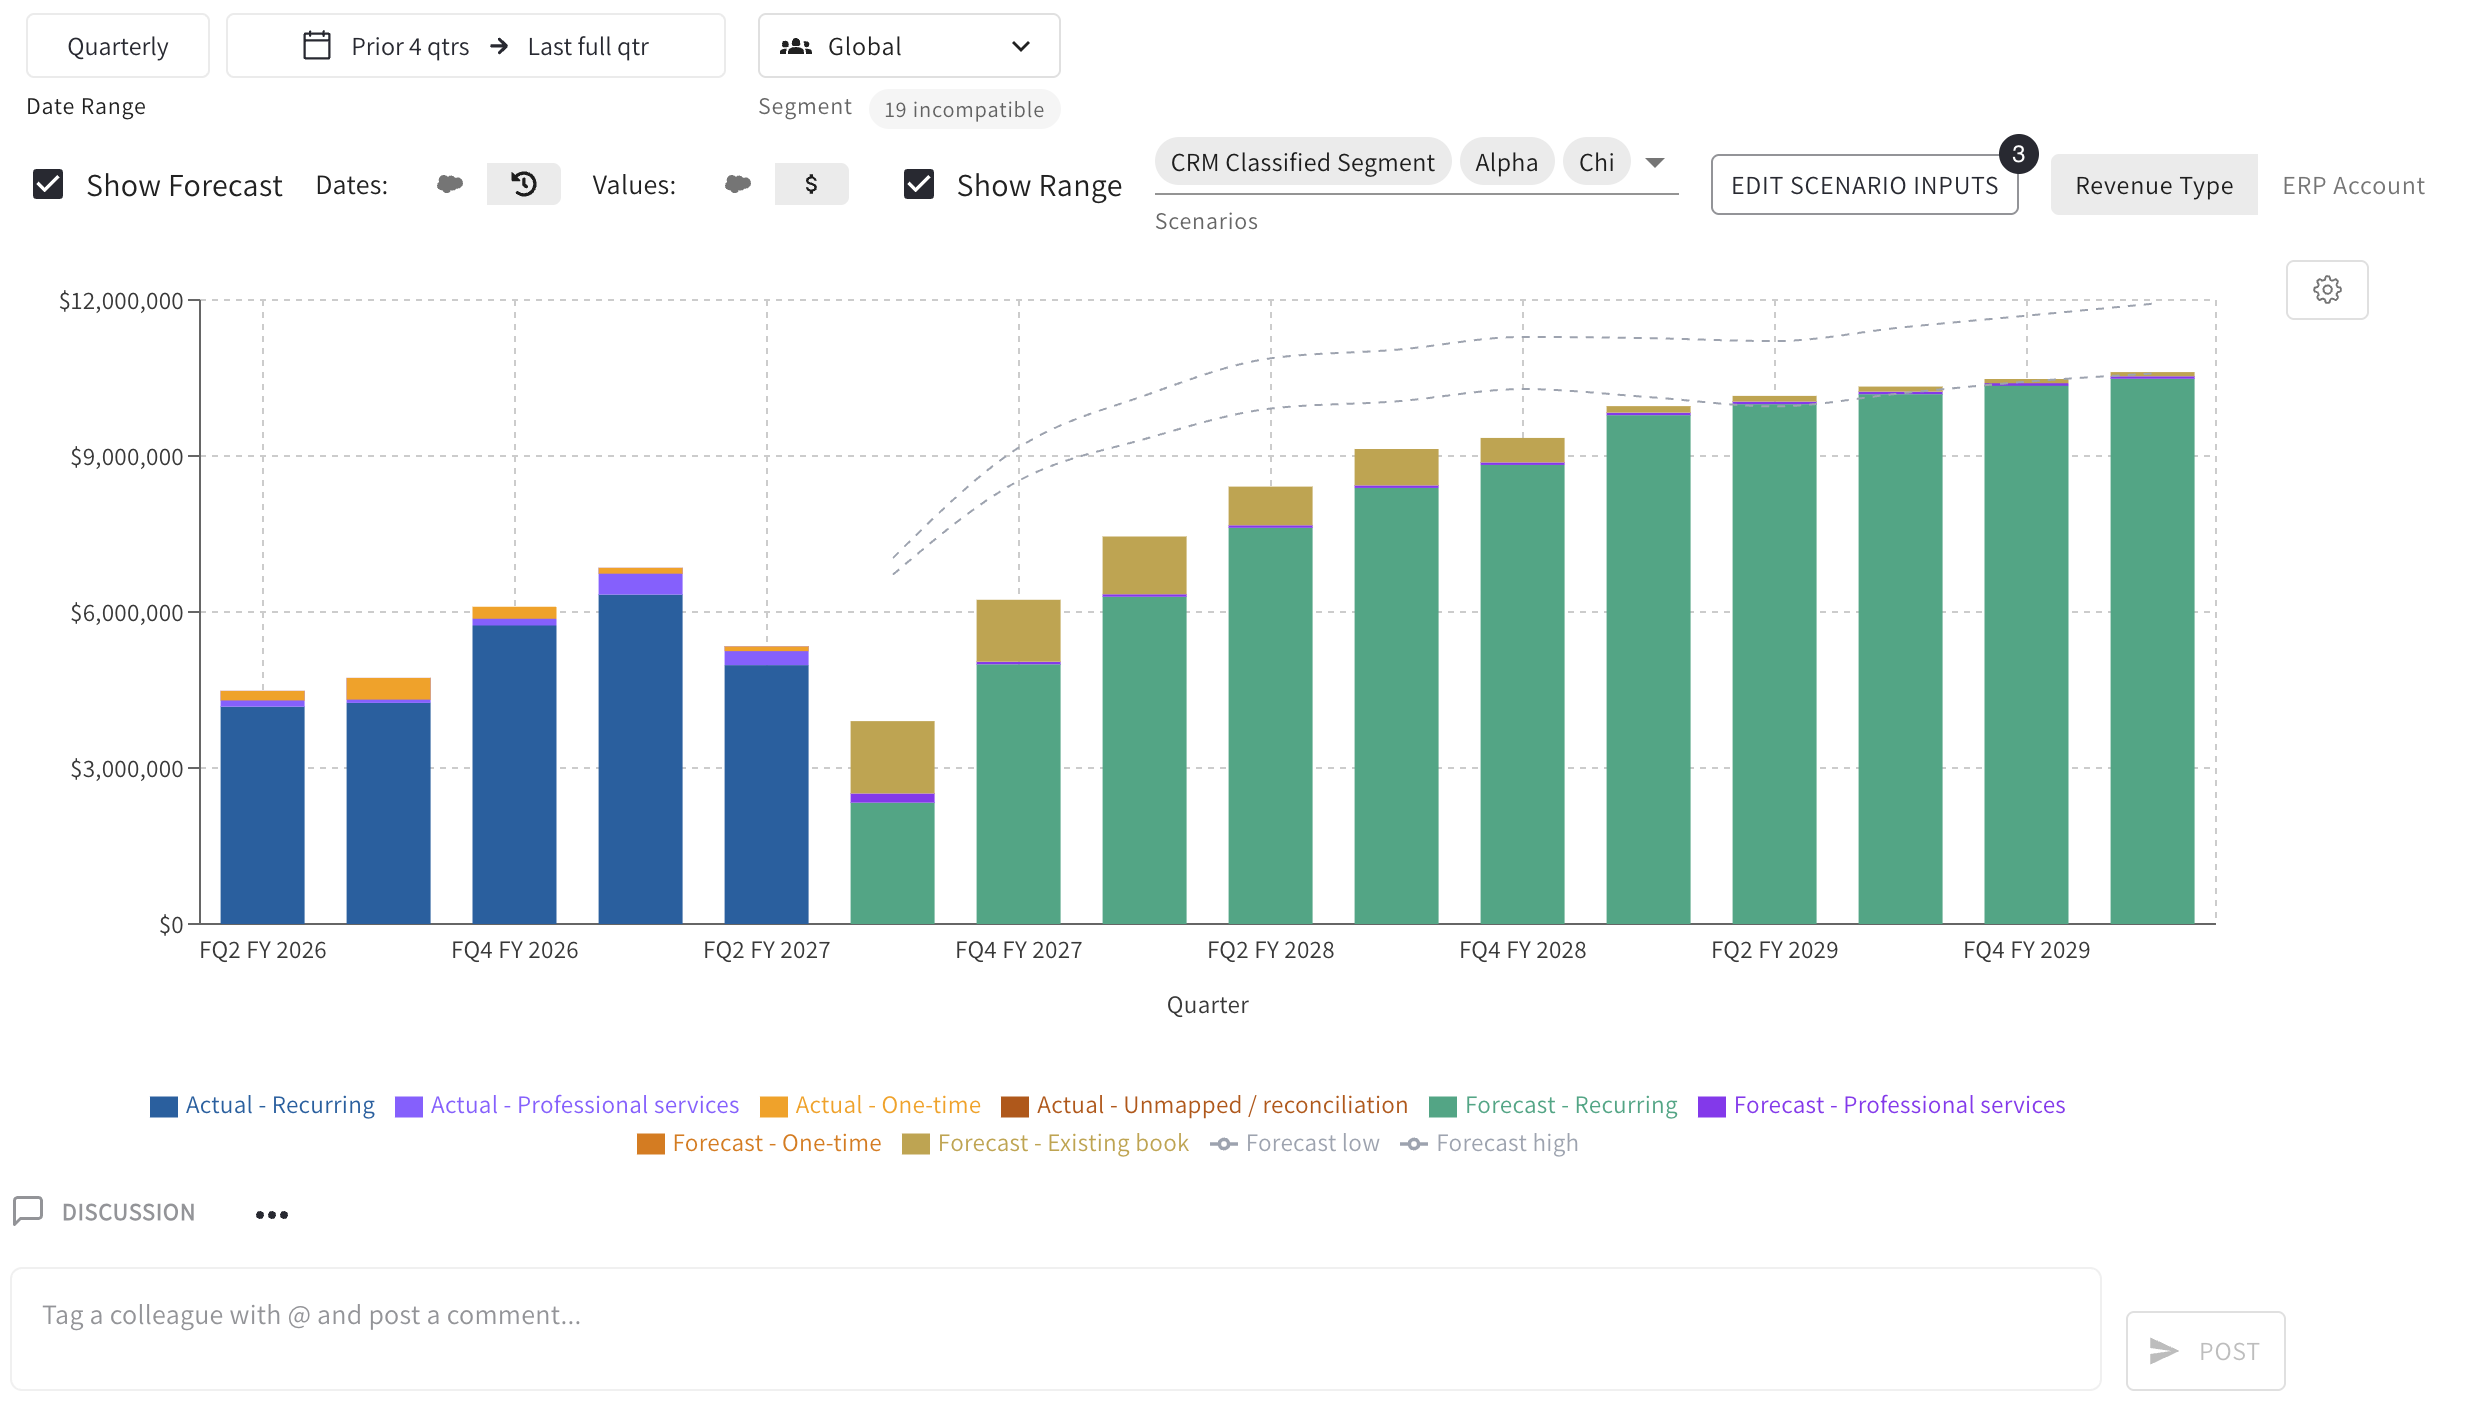Switch to the Revenue Type tab
2472x1404 pixels.
(2153, 185)
